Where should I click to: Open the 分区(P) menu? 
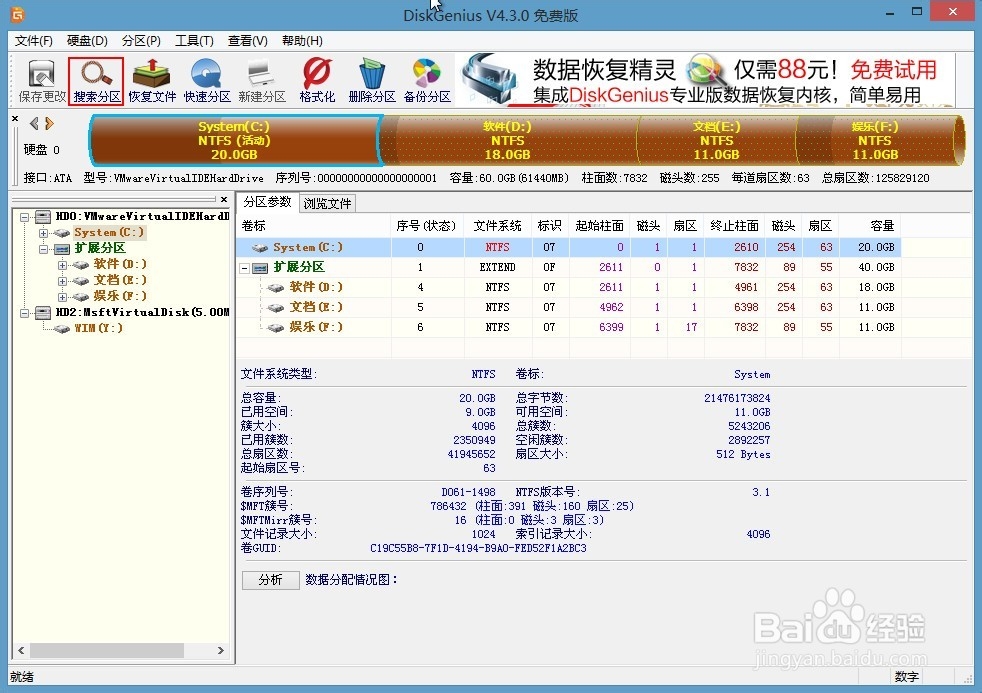(x=141, y=41)
